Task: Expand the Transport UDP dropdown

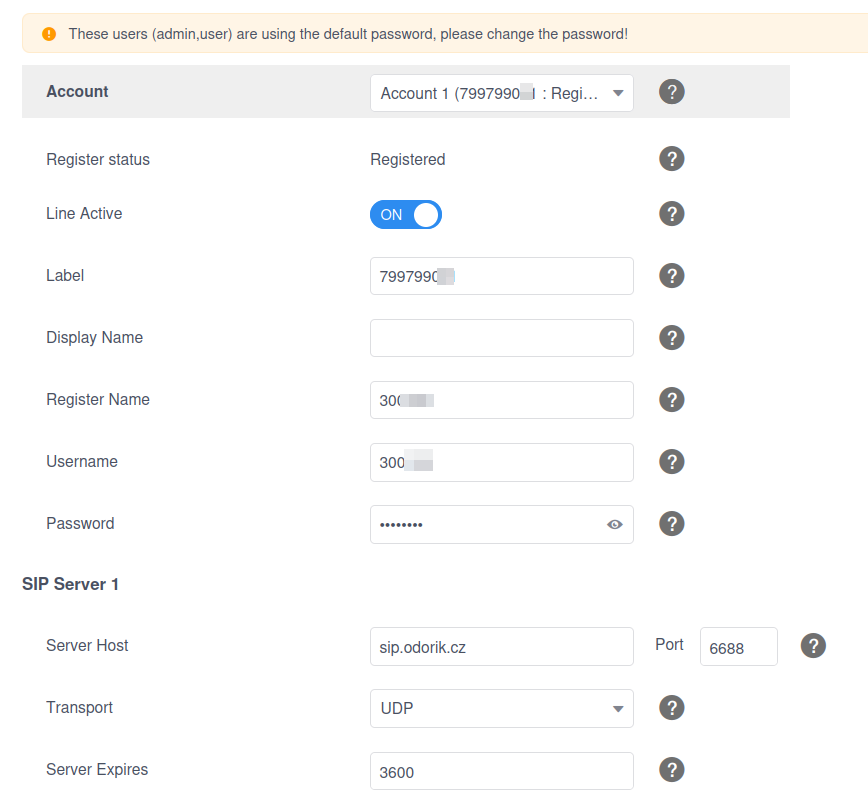Action: pyautogui.click(x=502, y=709)
